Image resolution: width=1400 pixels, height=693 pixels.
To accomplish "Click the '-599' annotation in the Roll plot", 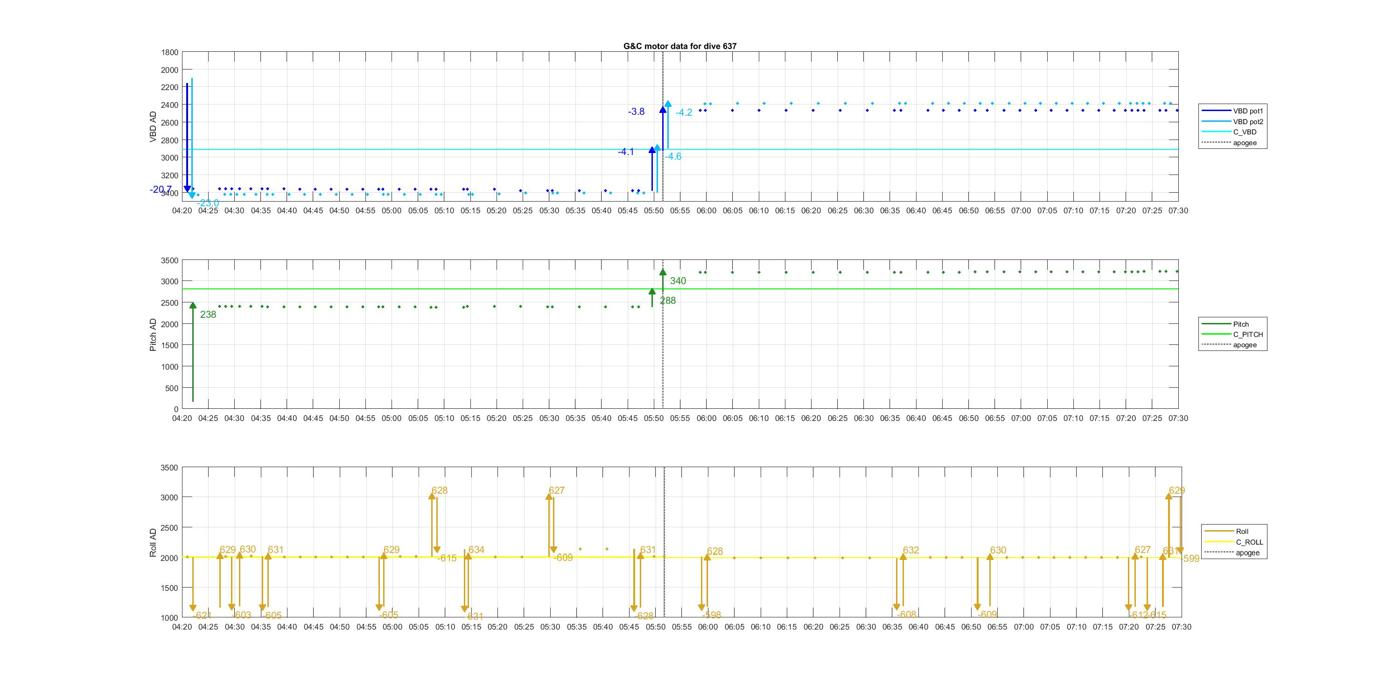I will pyautogui.click(x=1189, y=559).
